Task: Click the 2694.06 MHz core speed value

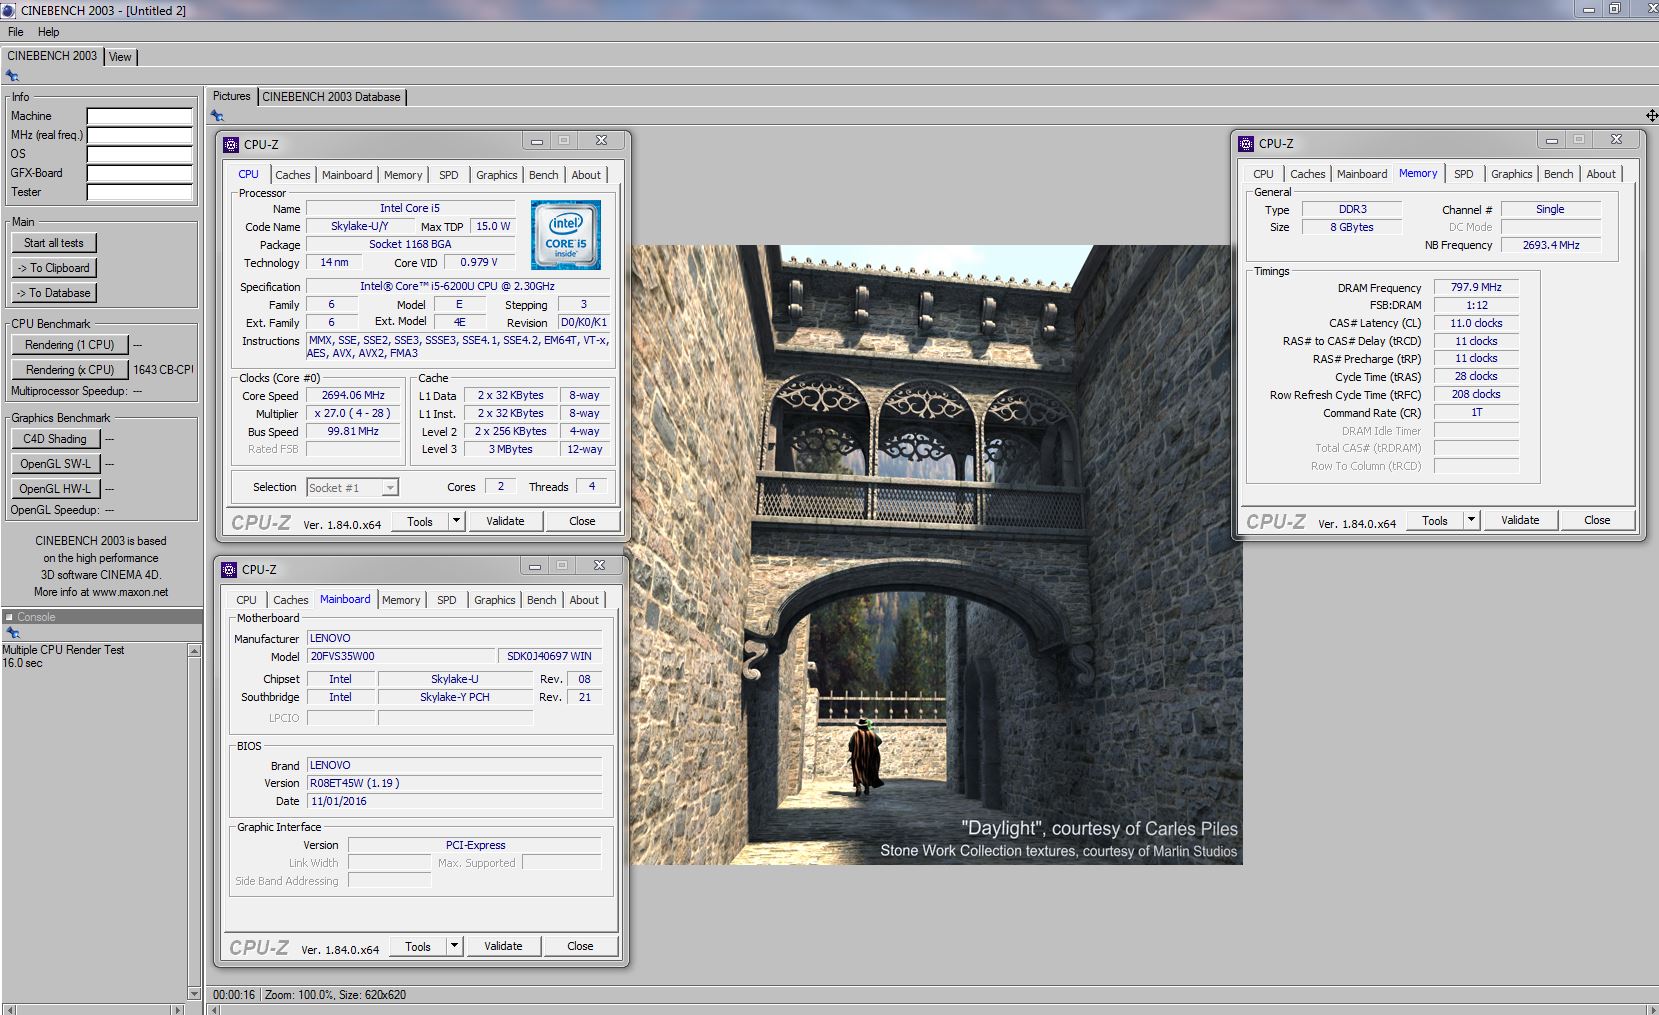Action: pos(353,396)
